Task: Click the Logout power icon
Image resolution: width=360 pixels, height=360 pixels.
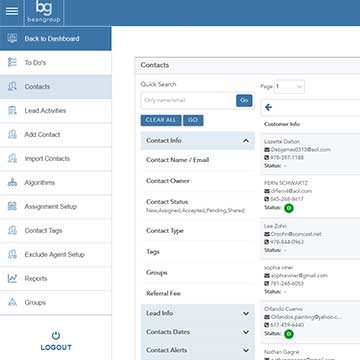Action: (56, 336)
